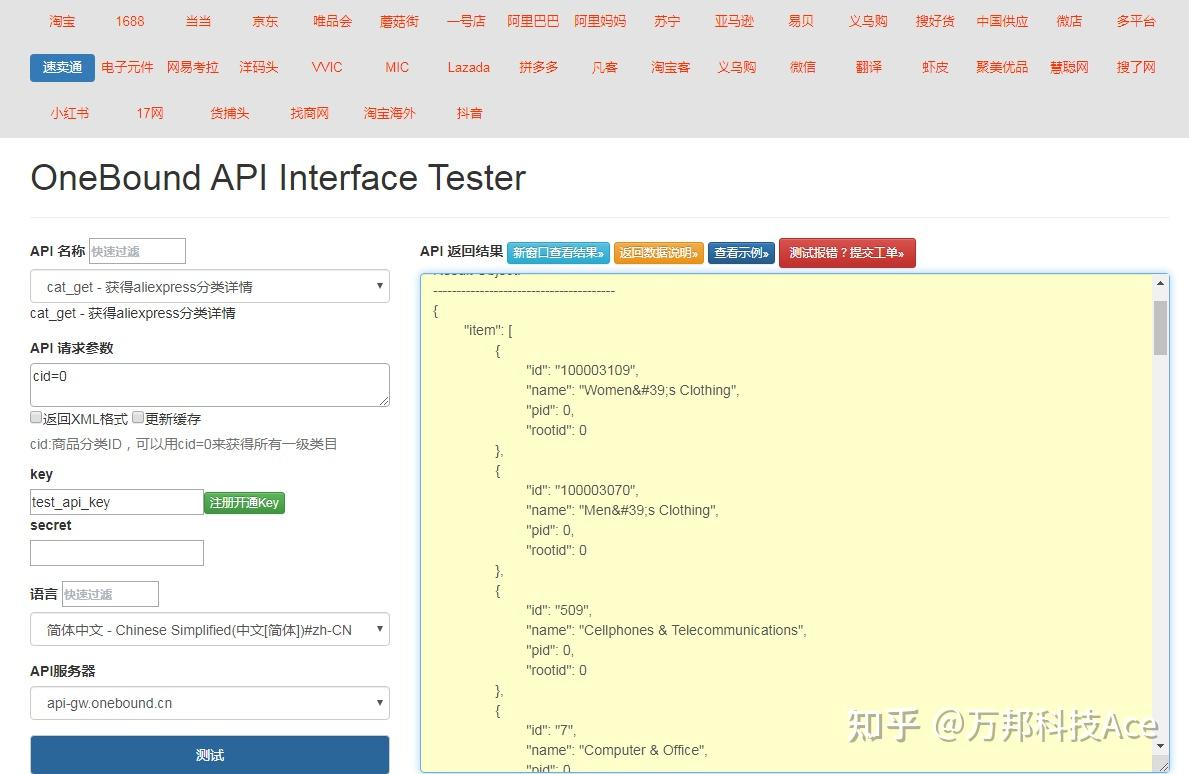Open the 语言 language dropdown
The height and width of the screenshot is (774, 1189).
[x=209, y=629]
